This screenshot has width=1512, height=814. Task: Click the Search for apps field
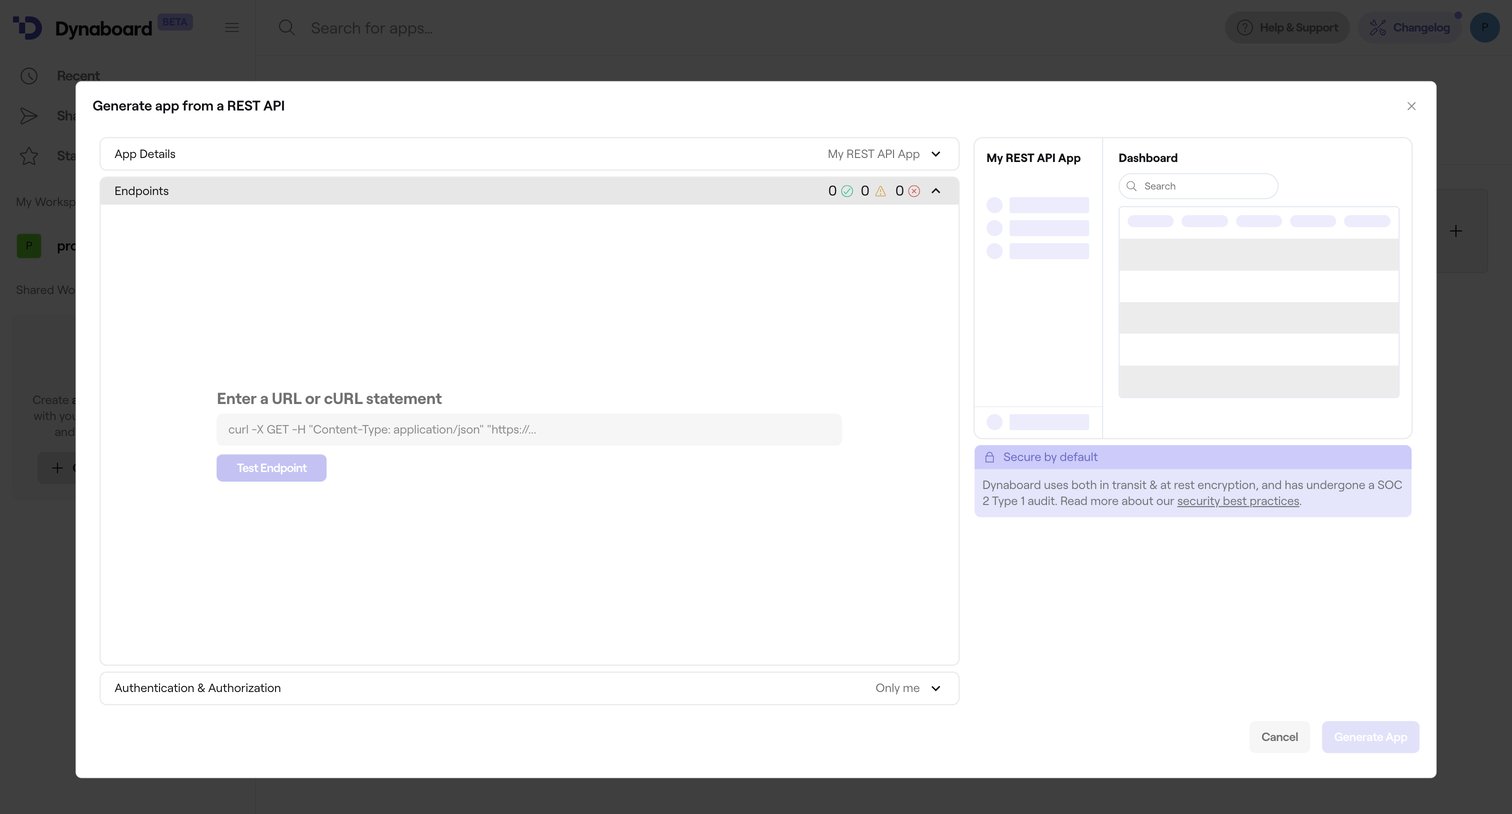[x=371, y=28]
